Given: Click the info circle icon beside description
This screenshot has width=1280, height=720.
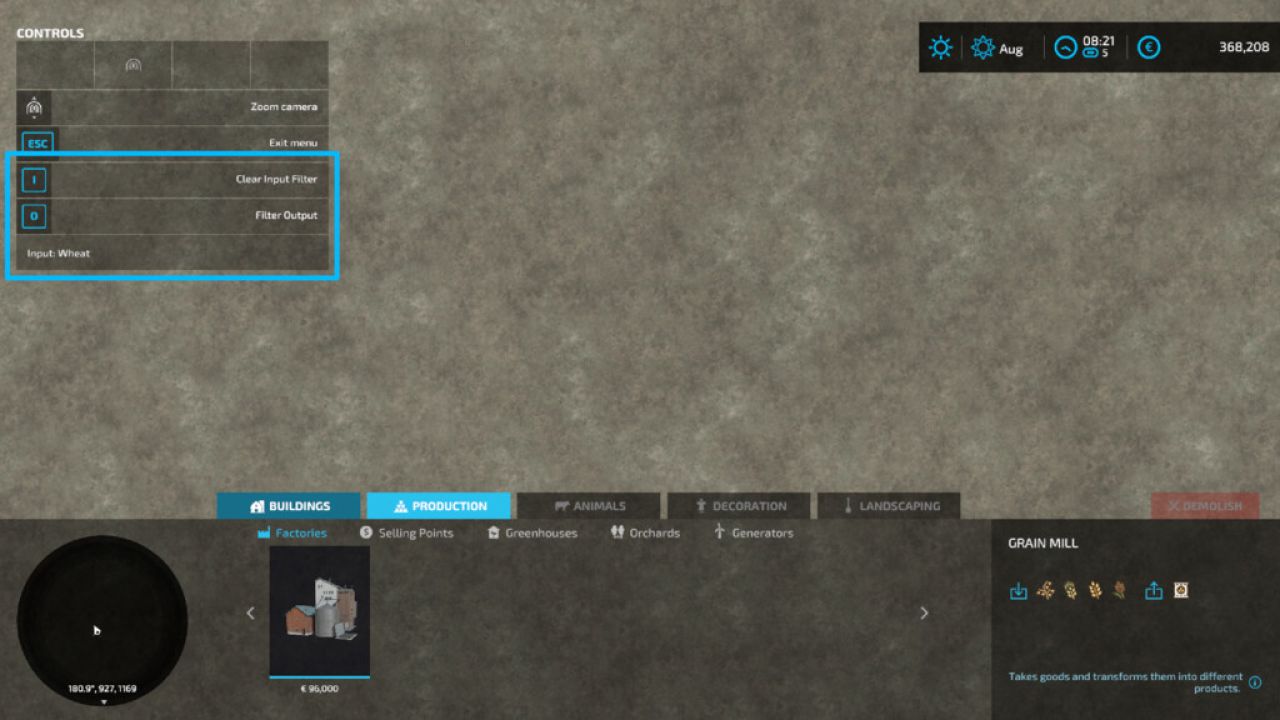Looking at the screenshot, I should coord(1255,682).
